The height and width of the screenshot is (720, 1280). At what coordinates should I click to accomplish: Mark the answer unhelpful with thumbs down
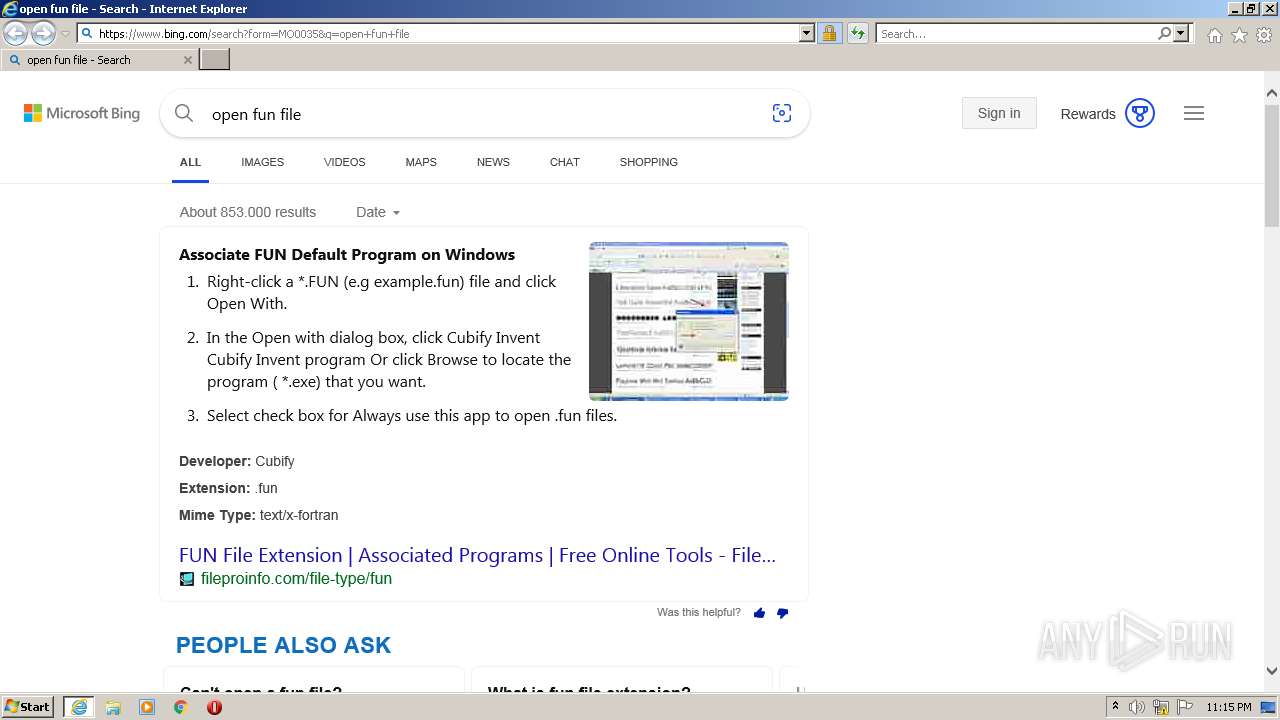782,613
